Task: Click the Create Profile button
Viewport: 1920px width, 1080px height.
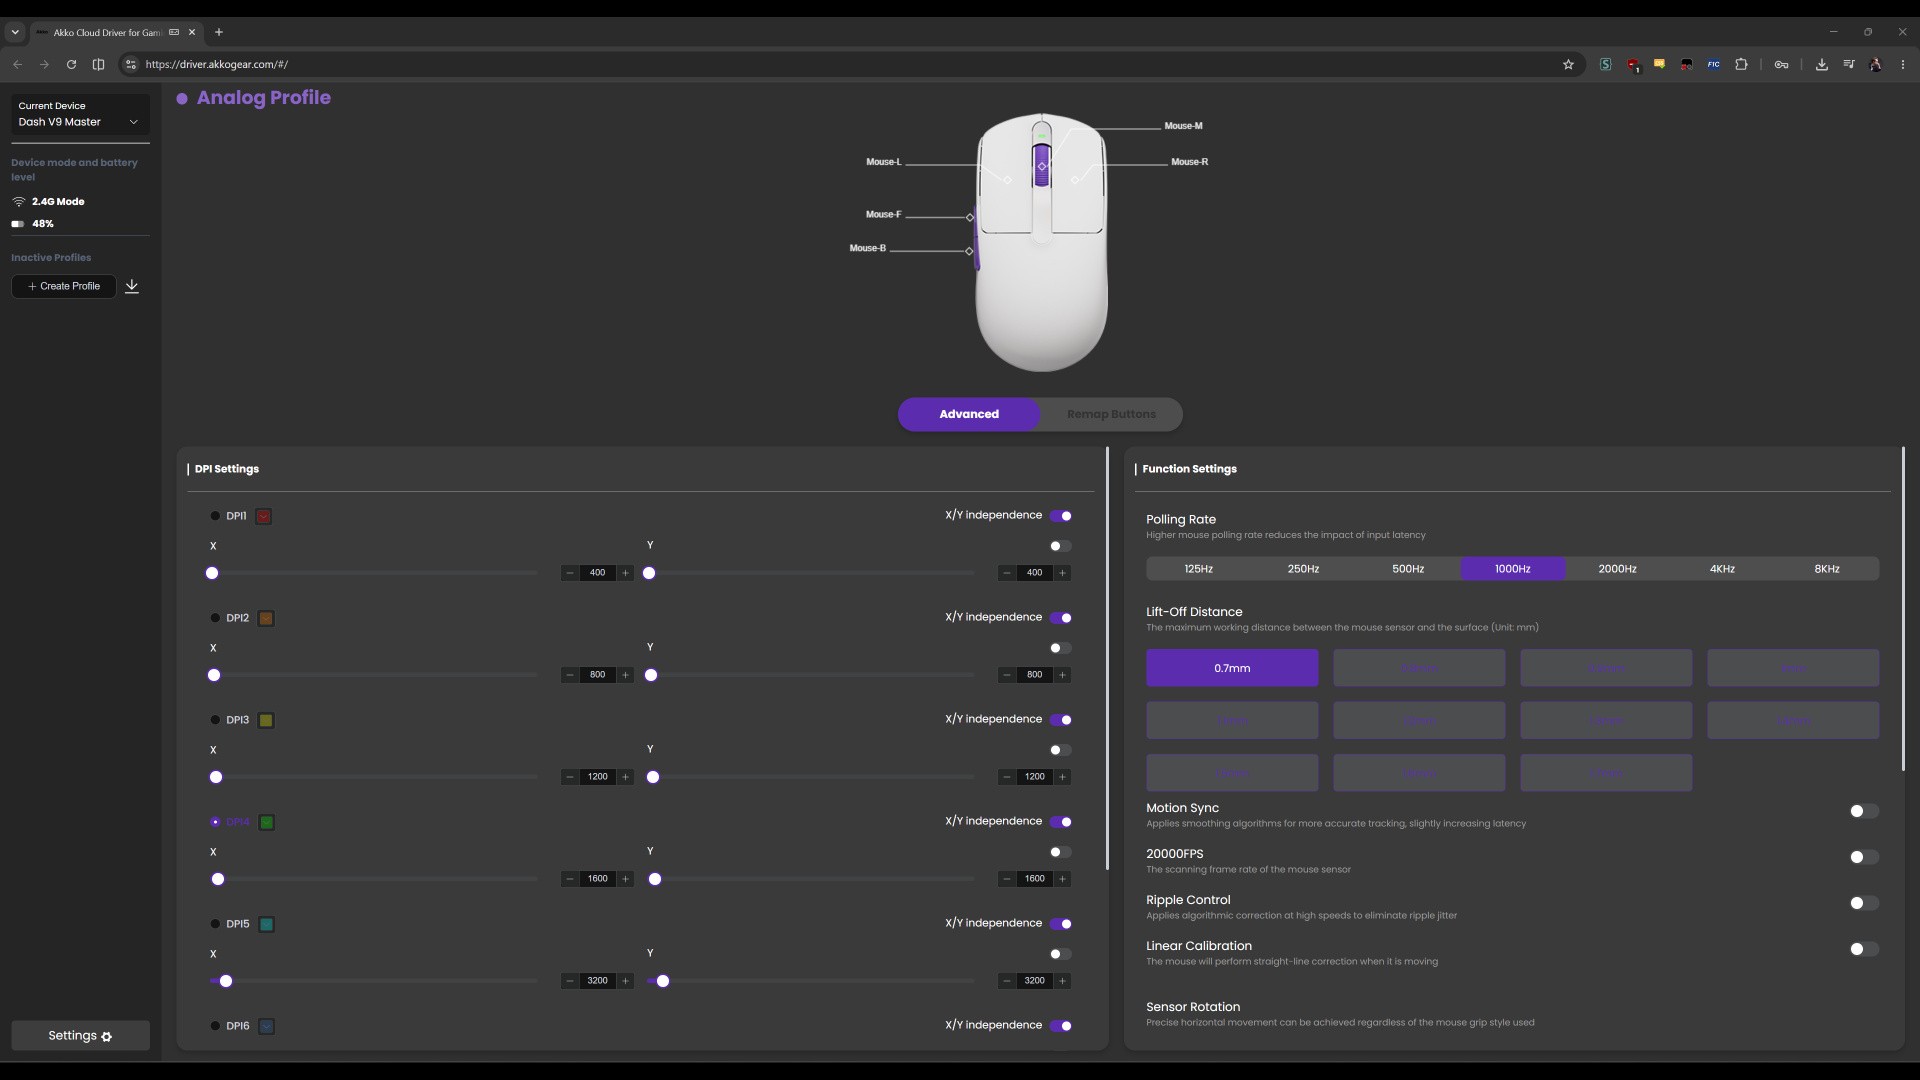Action: click(x=64, y=286)
